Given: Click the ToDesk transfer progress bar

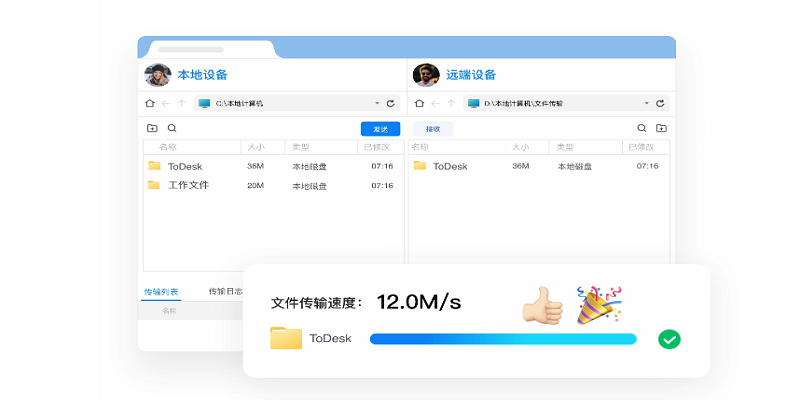Looking at the screenshot, I should (x=503, y=339).
